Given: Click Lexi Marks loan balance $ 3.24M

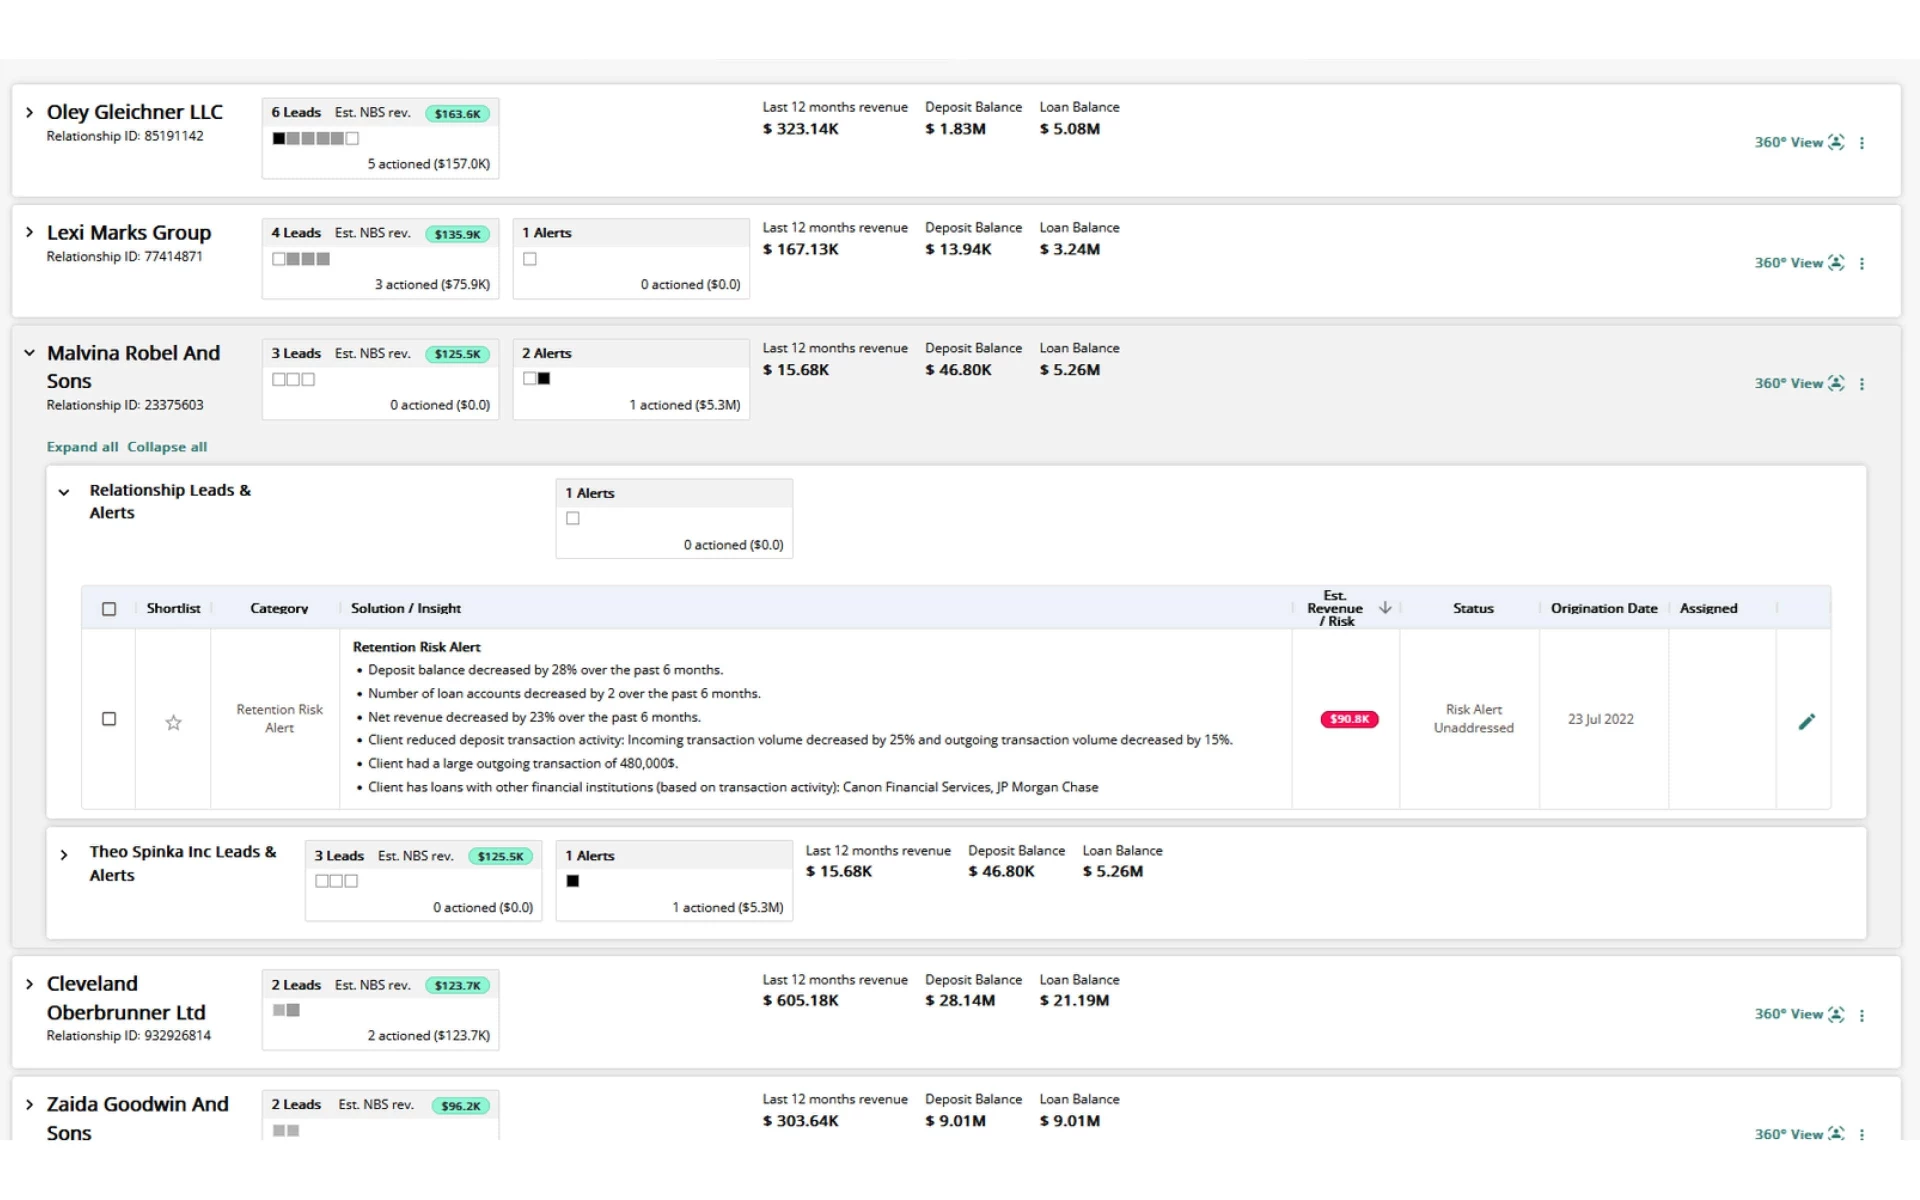Looking at the screenshot, I should [x=1069, y=249].
